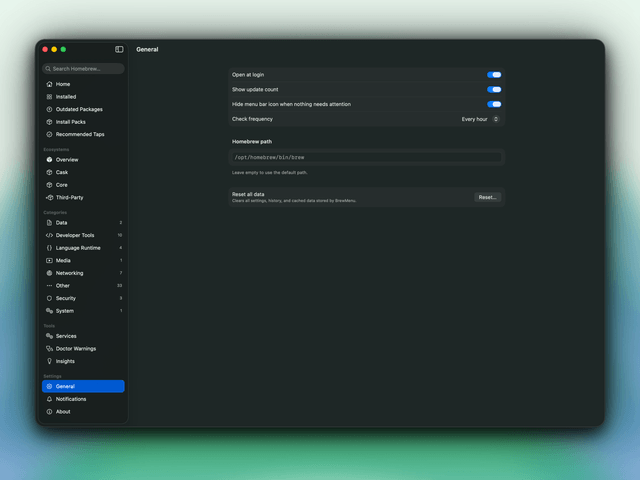Open Language Runtime category label

[78, 248]
